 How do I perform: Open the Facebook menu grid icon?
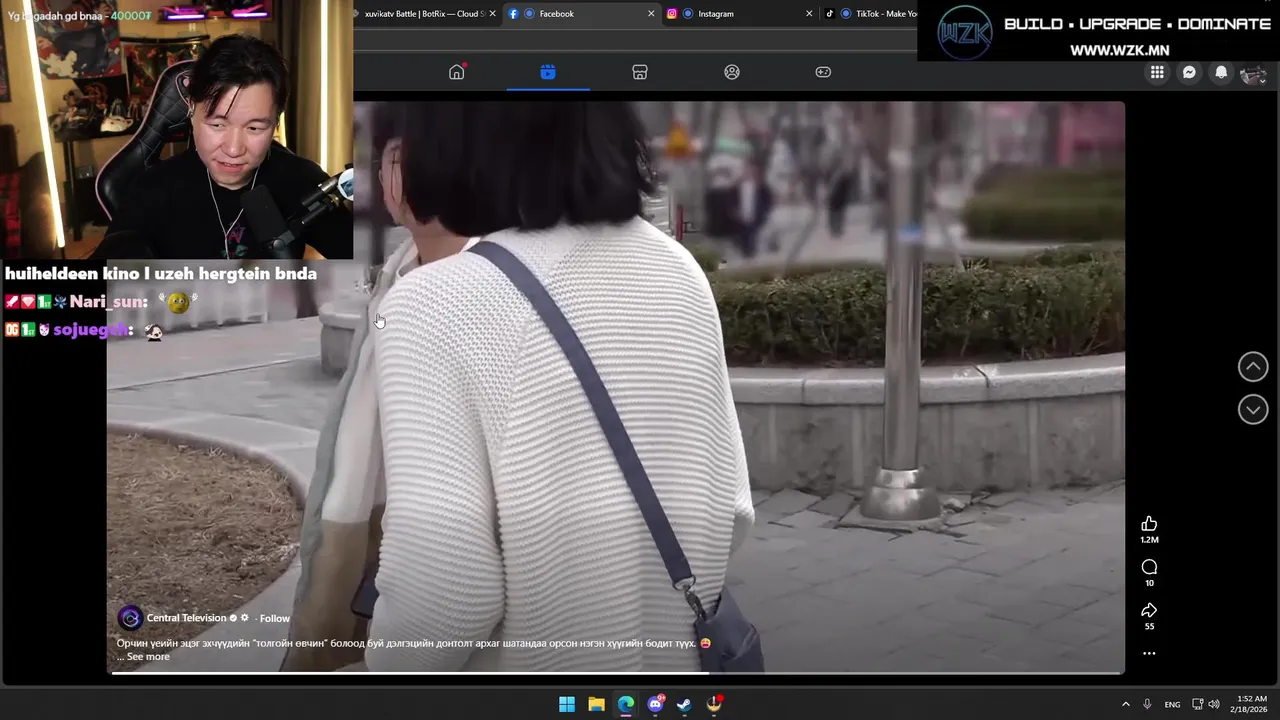coord(1157,72)
